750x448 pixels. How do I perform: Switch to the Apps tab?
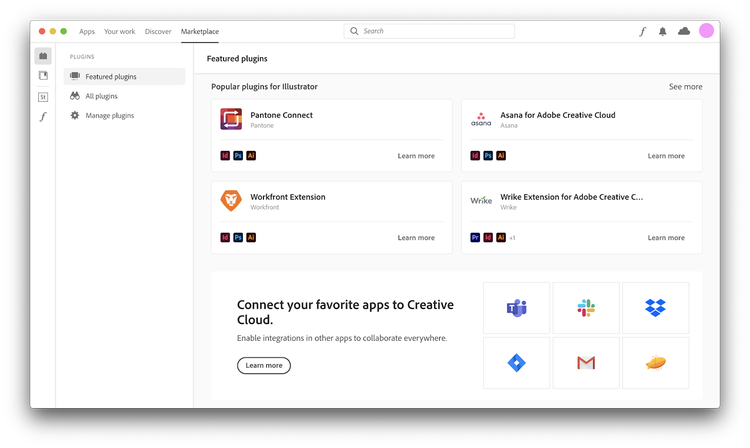(x=87, y=31)
